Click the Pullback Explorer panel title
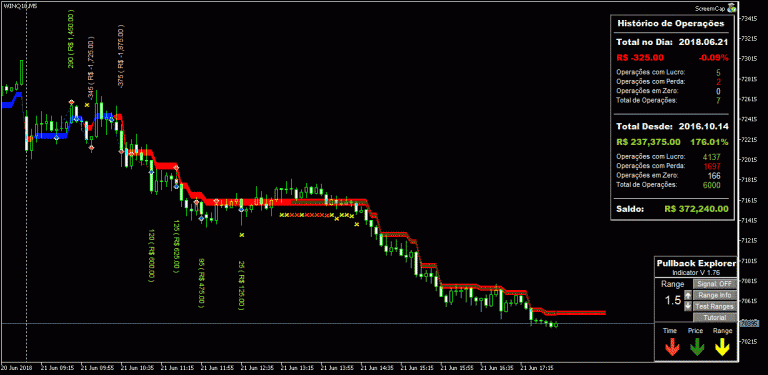The width and height of the screenshot is (768, 375). click(696, 263)
